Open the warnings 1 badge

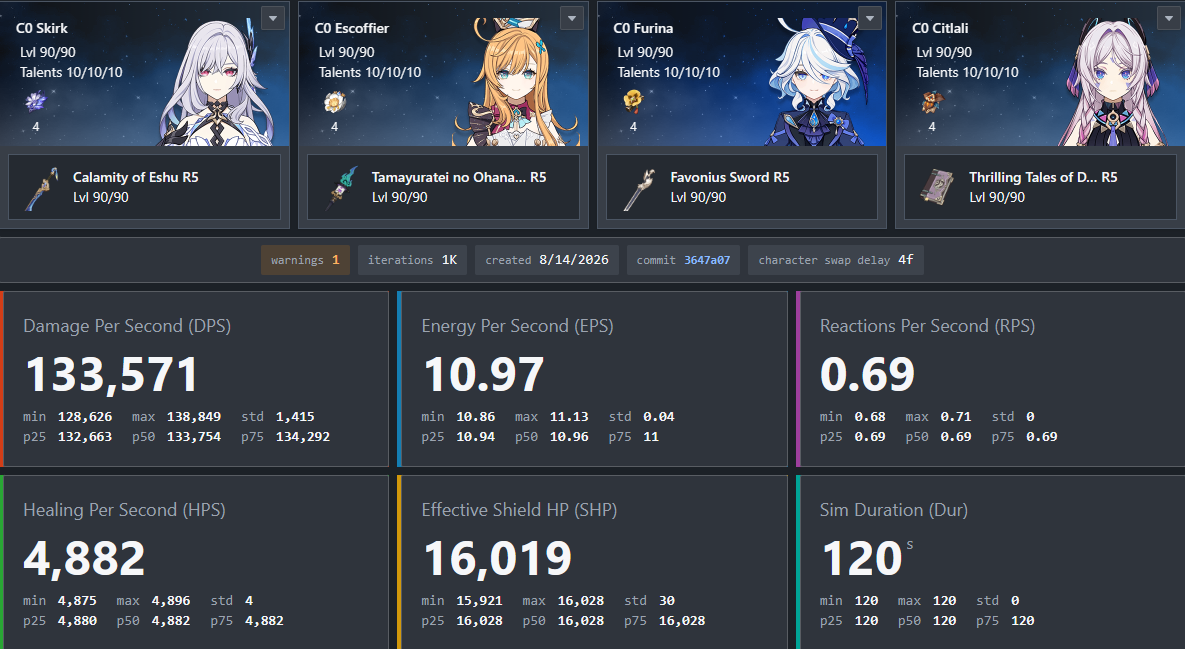point(305,260)
